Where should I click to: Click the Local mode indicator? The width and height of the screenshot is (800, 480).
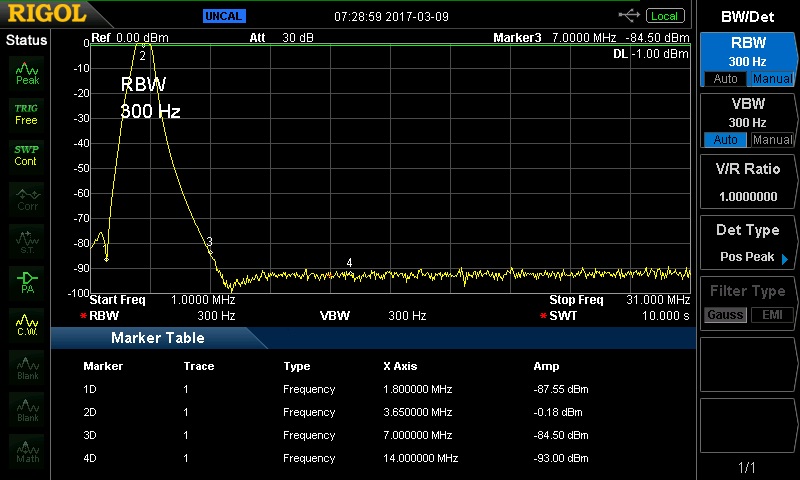click(x=664, y=16)
